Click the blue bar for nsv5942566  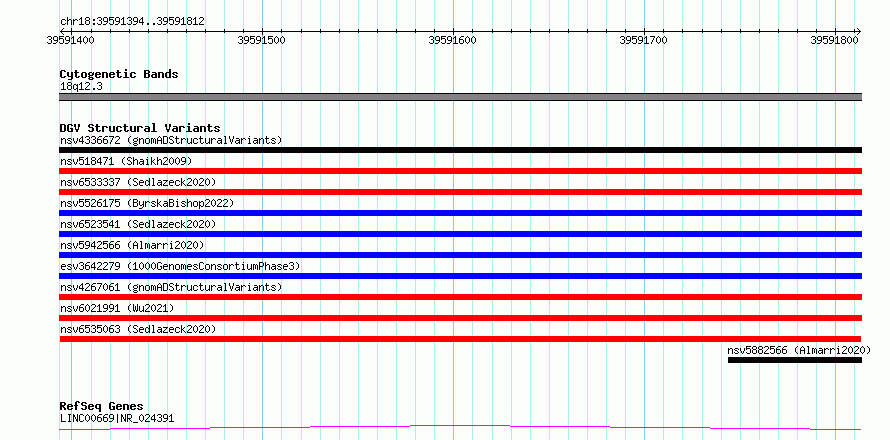point(460,255)
